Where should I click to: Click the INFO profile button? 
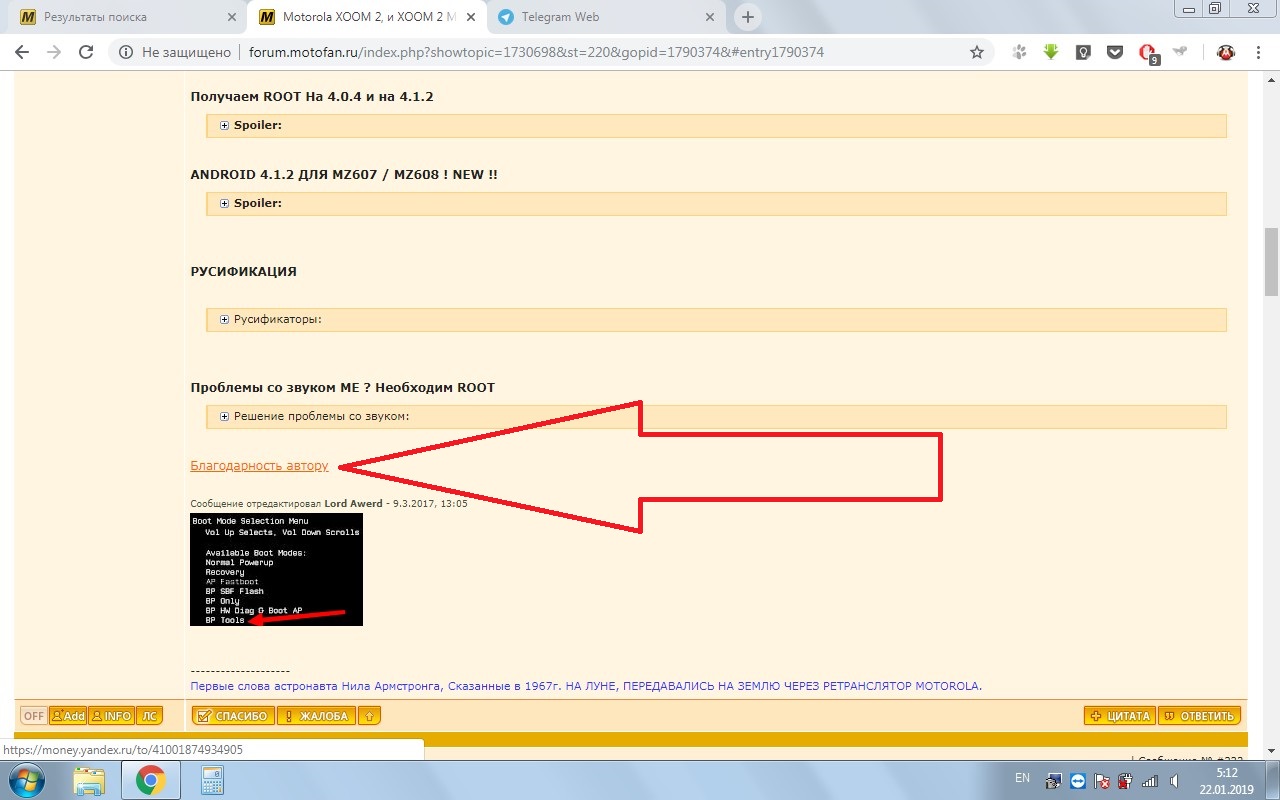pyautogui.click(x=111, y=716)
